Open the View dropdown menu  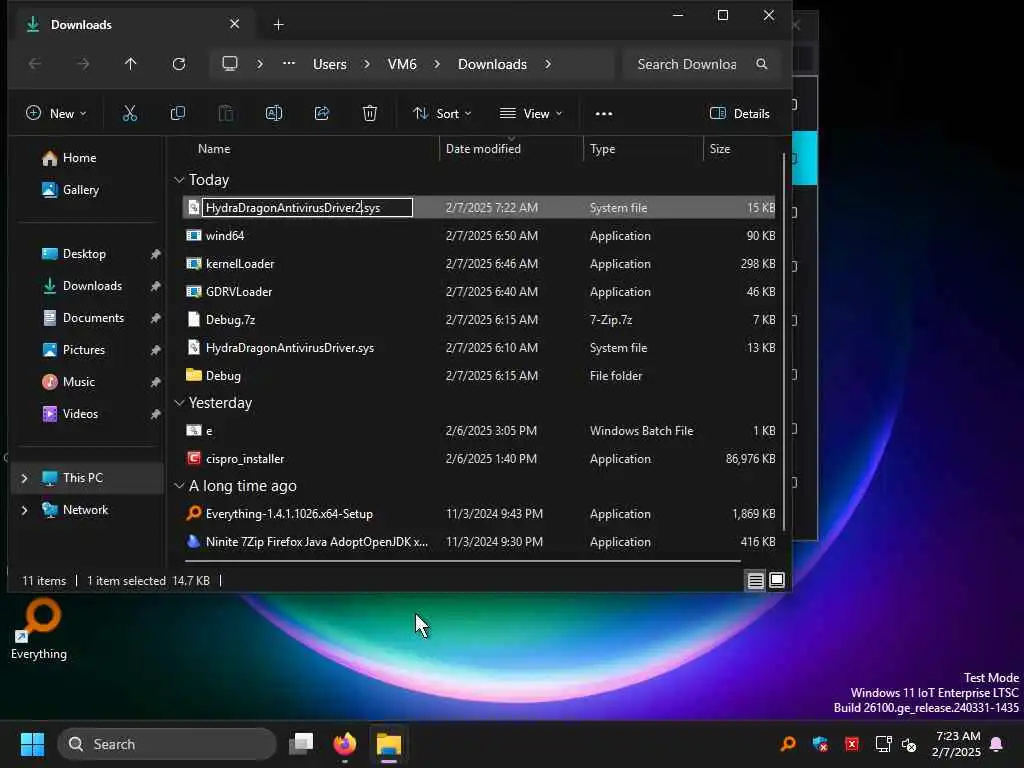(x=531, y=114)
